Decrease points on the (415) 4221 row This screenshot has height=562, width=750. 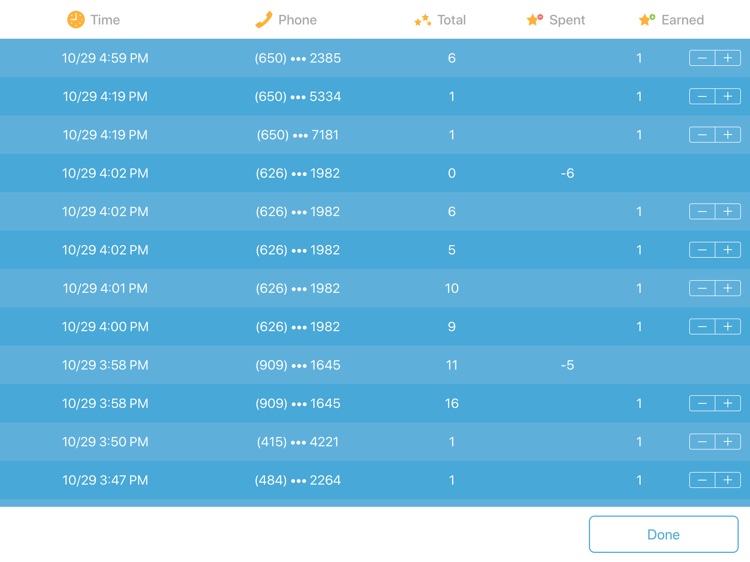(x=702, y=441)
